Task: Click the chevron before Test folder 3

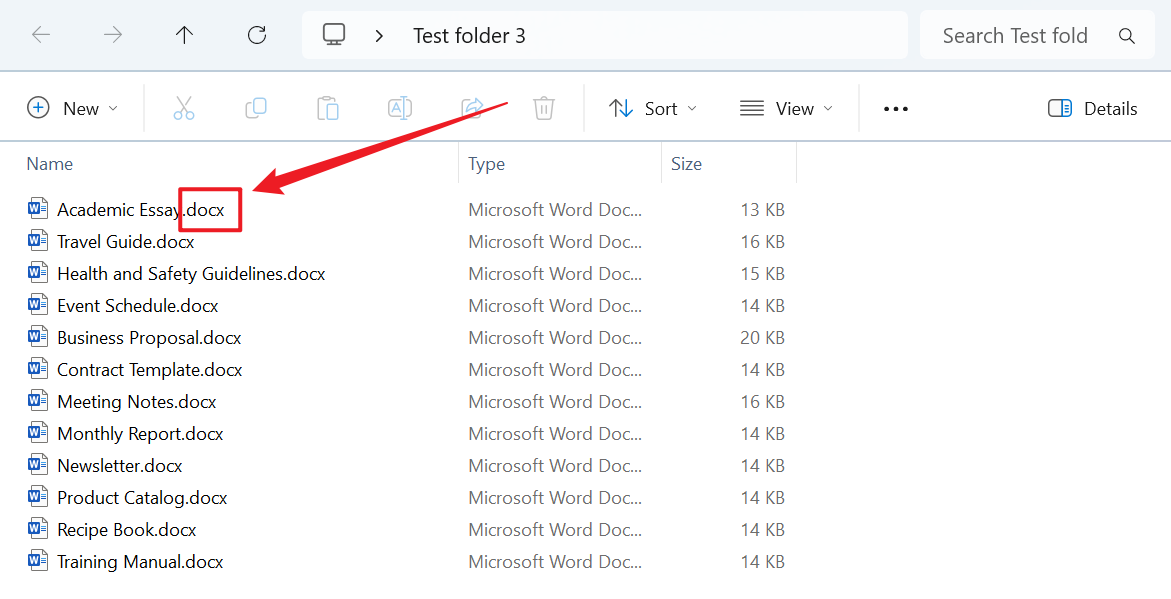Action: point(379,36)
